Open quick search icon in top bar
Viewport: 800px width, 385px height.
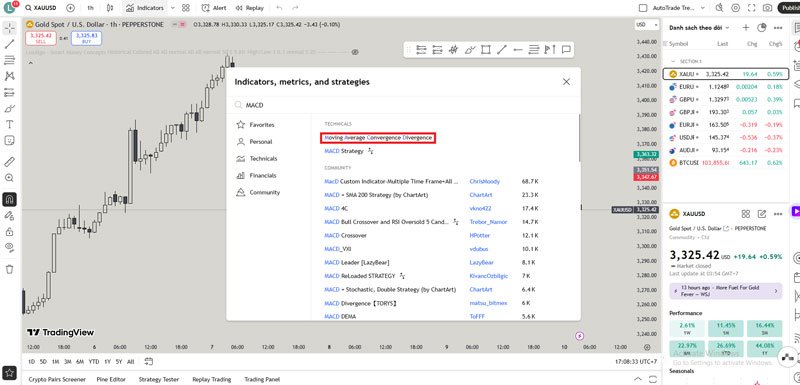pyautogui.click(x=719, y=8)
